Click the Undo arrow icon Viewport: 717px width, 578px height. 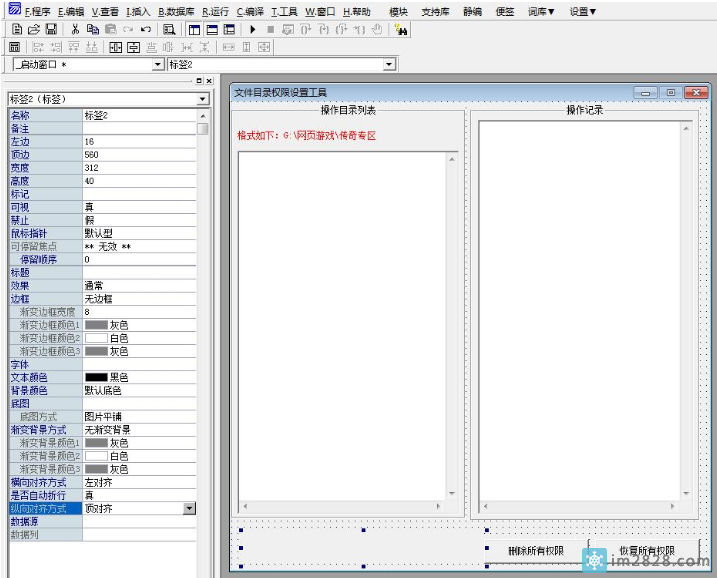tap(146, 30)
